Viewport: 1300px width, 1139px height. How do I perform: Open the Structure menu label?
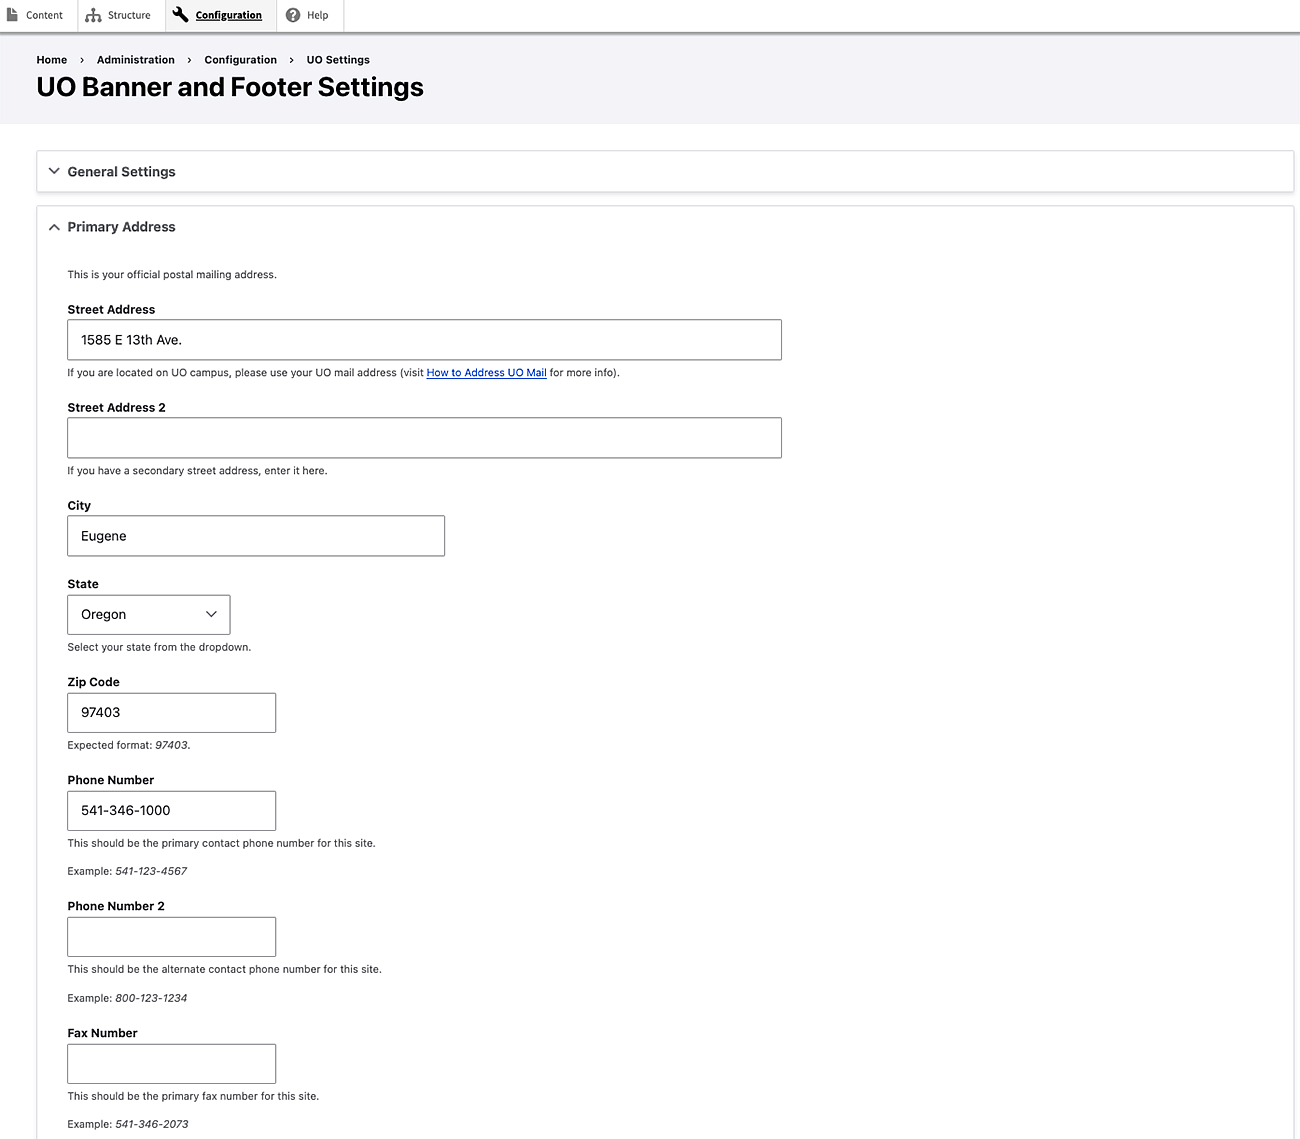129,15
